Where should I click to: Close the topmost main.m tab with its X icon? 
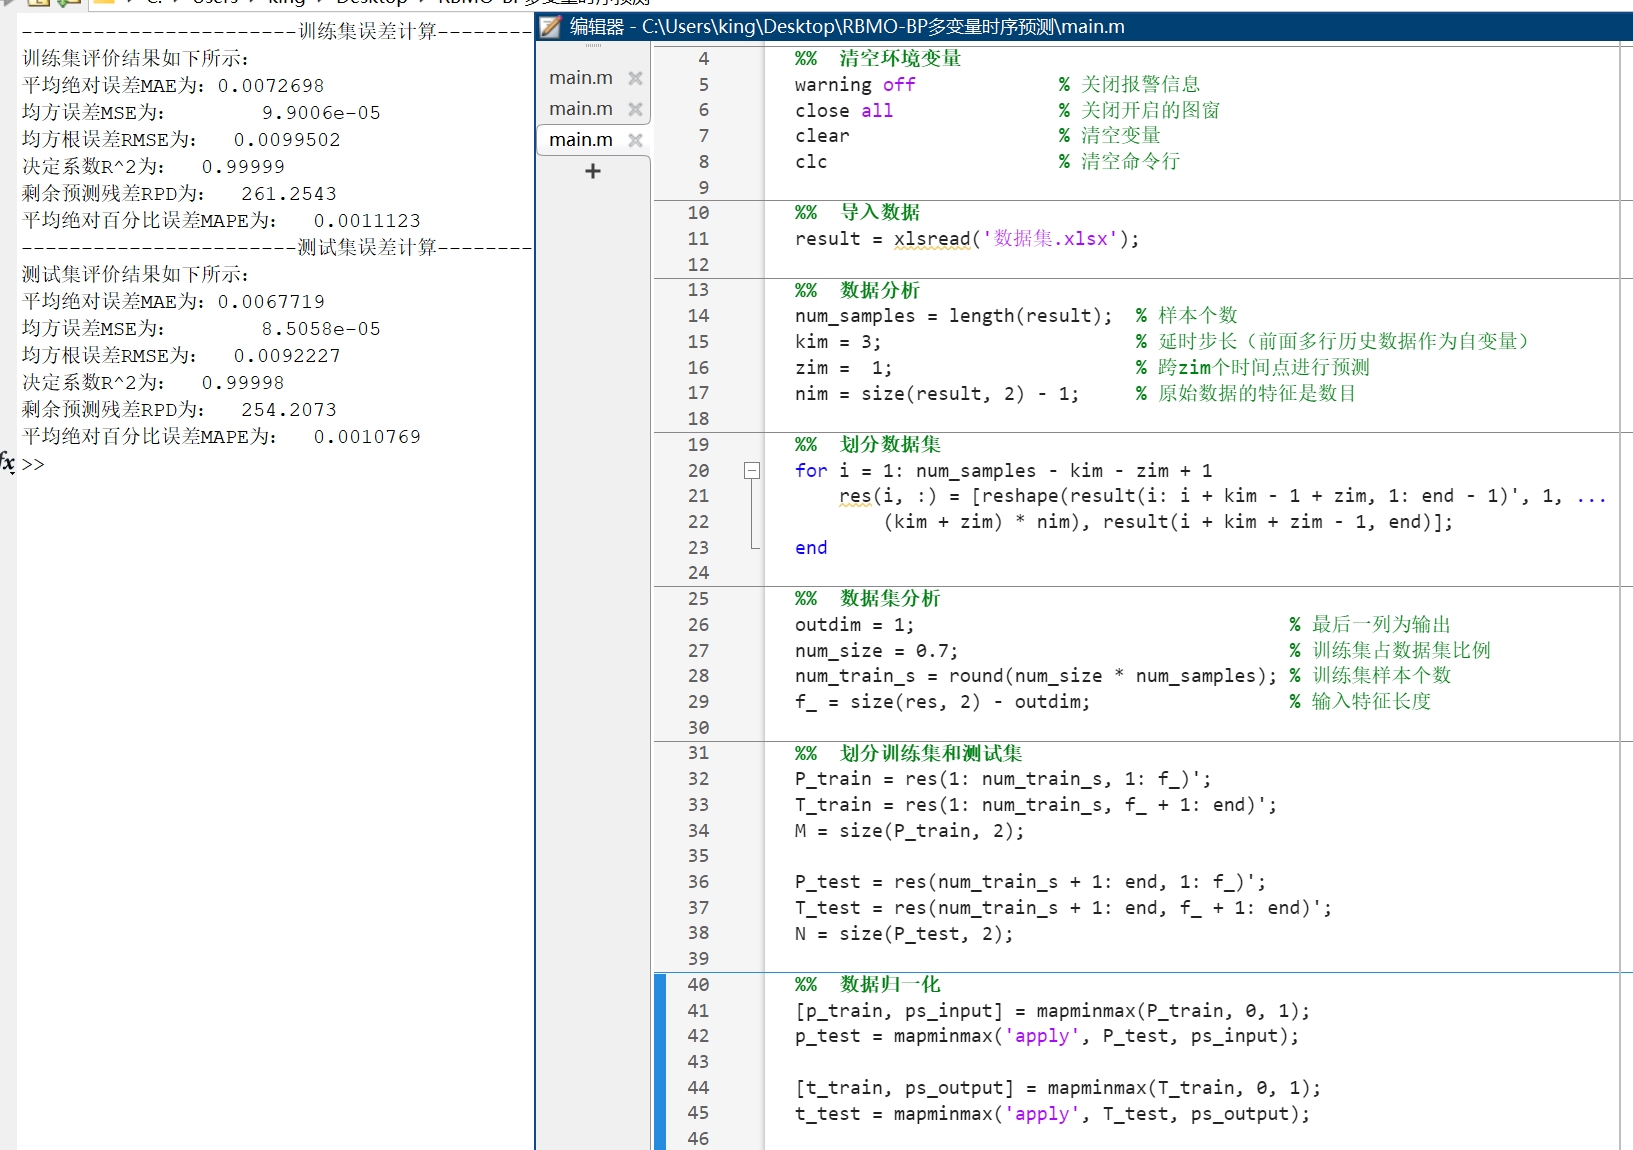tap(635, 77)
